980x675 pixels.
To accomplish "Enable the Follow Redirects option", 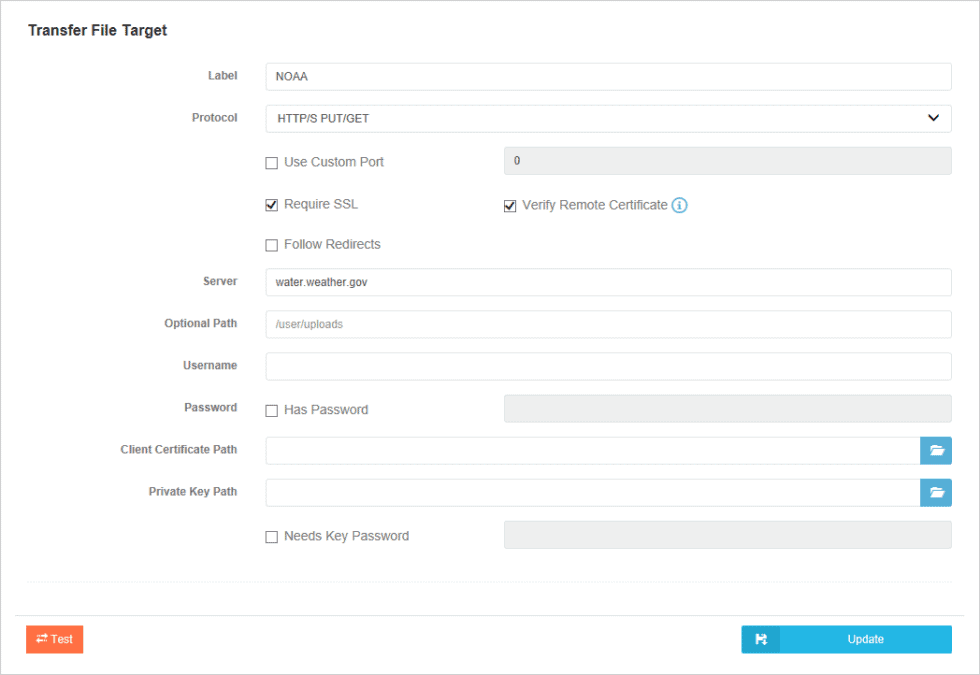I will click(x=271, y=244).
